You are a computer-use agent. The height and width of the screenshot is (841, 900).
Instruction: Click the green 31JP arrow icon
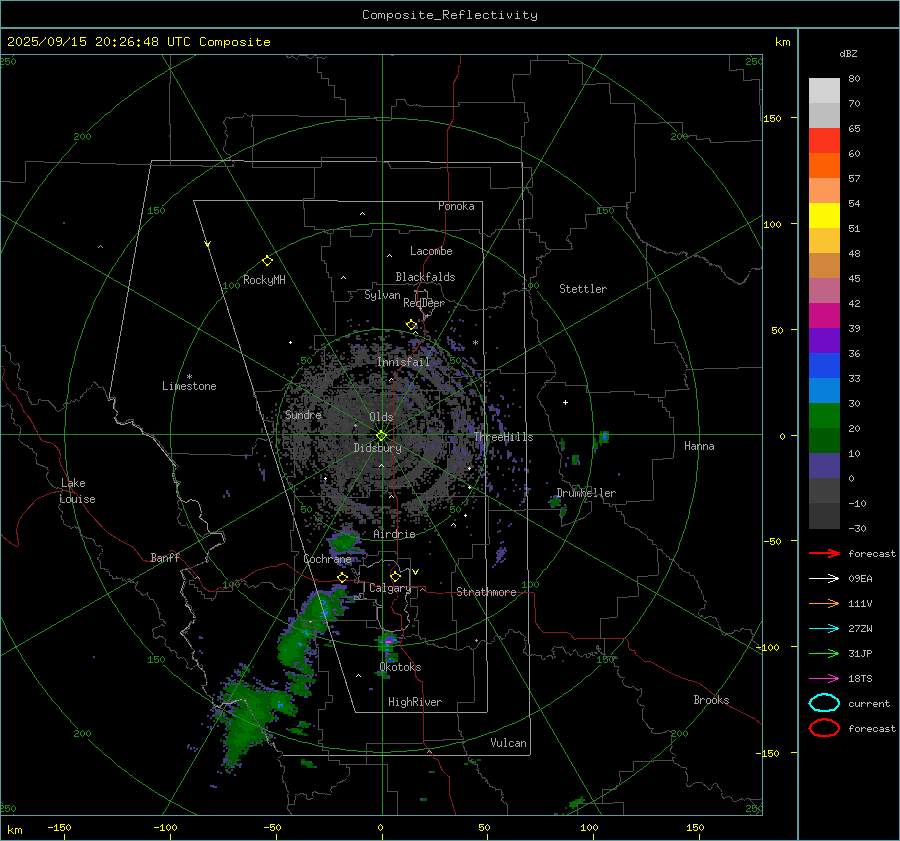click(824, 653)
